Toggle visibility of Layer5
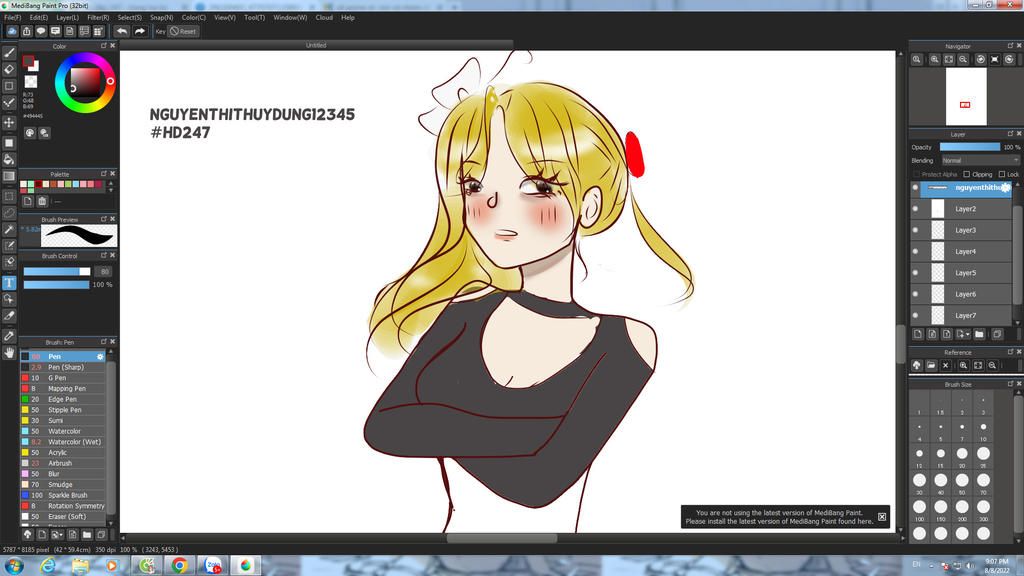 915,273
